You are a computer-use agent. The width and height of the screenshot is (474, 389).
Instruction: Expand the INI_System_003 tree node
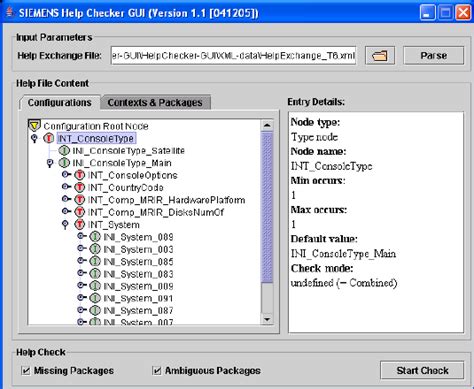82,249
